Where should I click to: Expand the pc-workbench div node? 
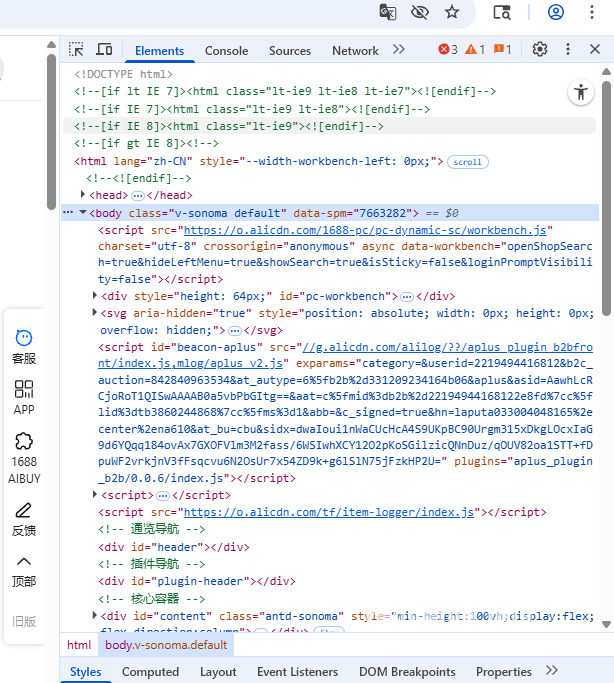coord(94,295)
